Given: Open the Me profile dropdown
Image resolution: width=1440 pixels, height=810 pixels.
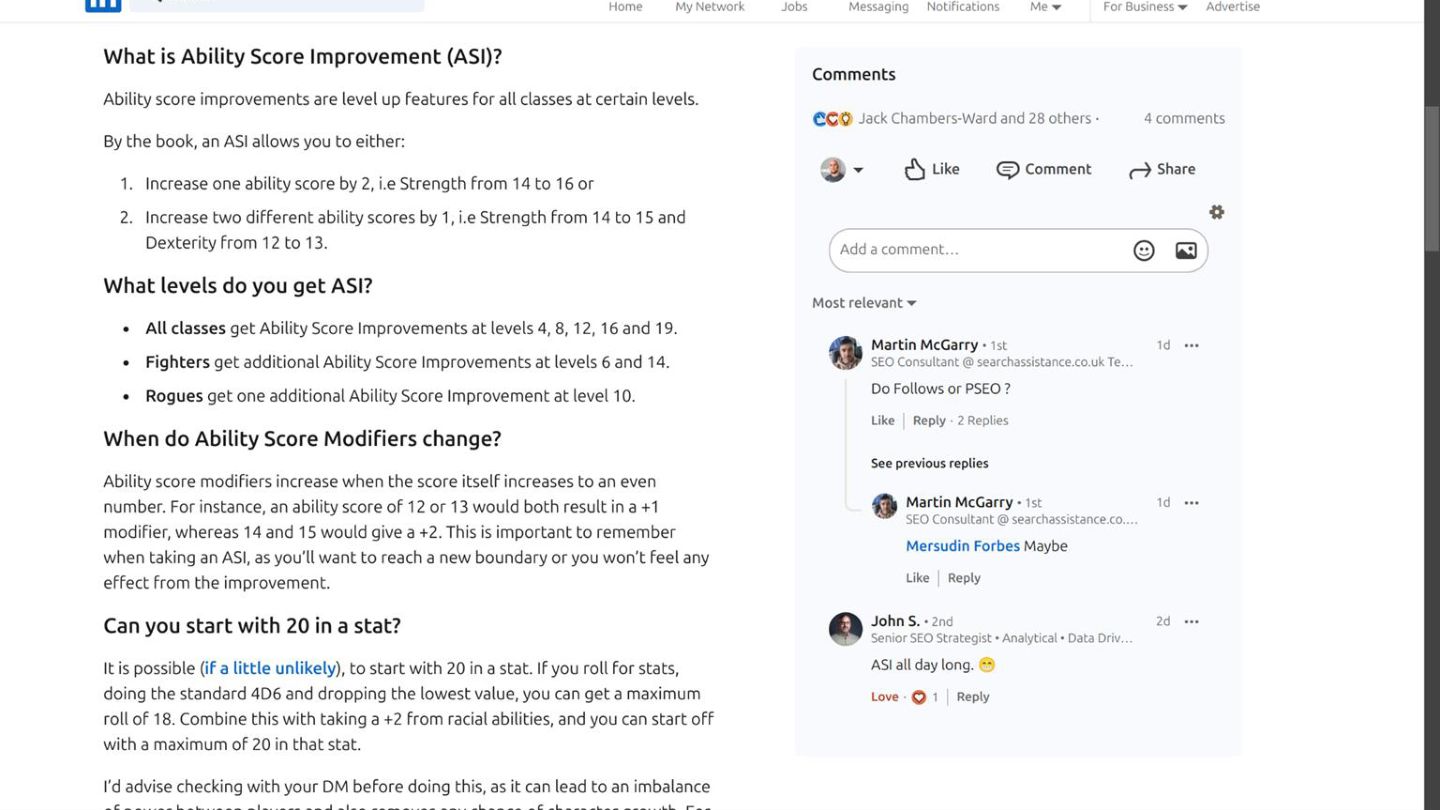Looking at the screenshot, I should point(1045,7).
